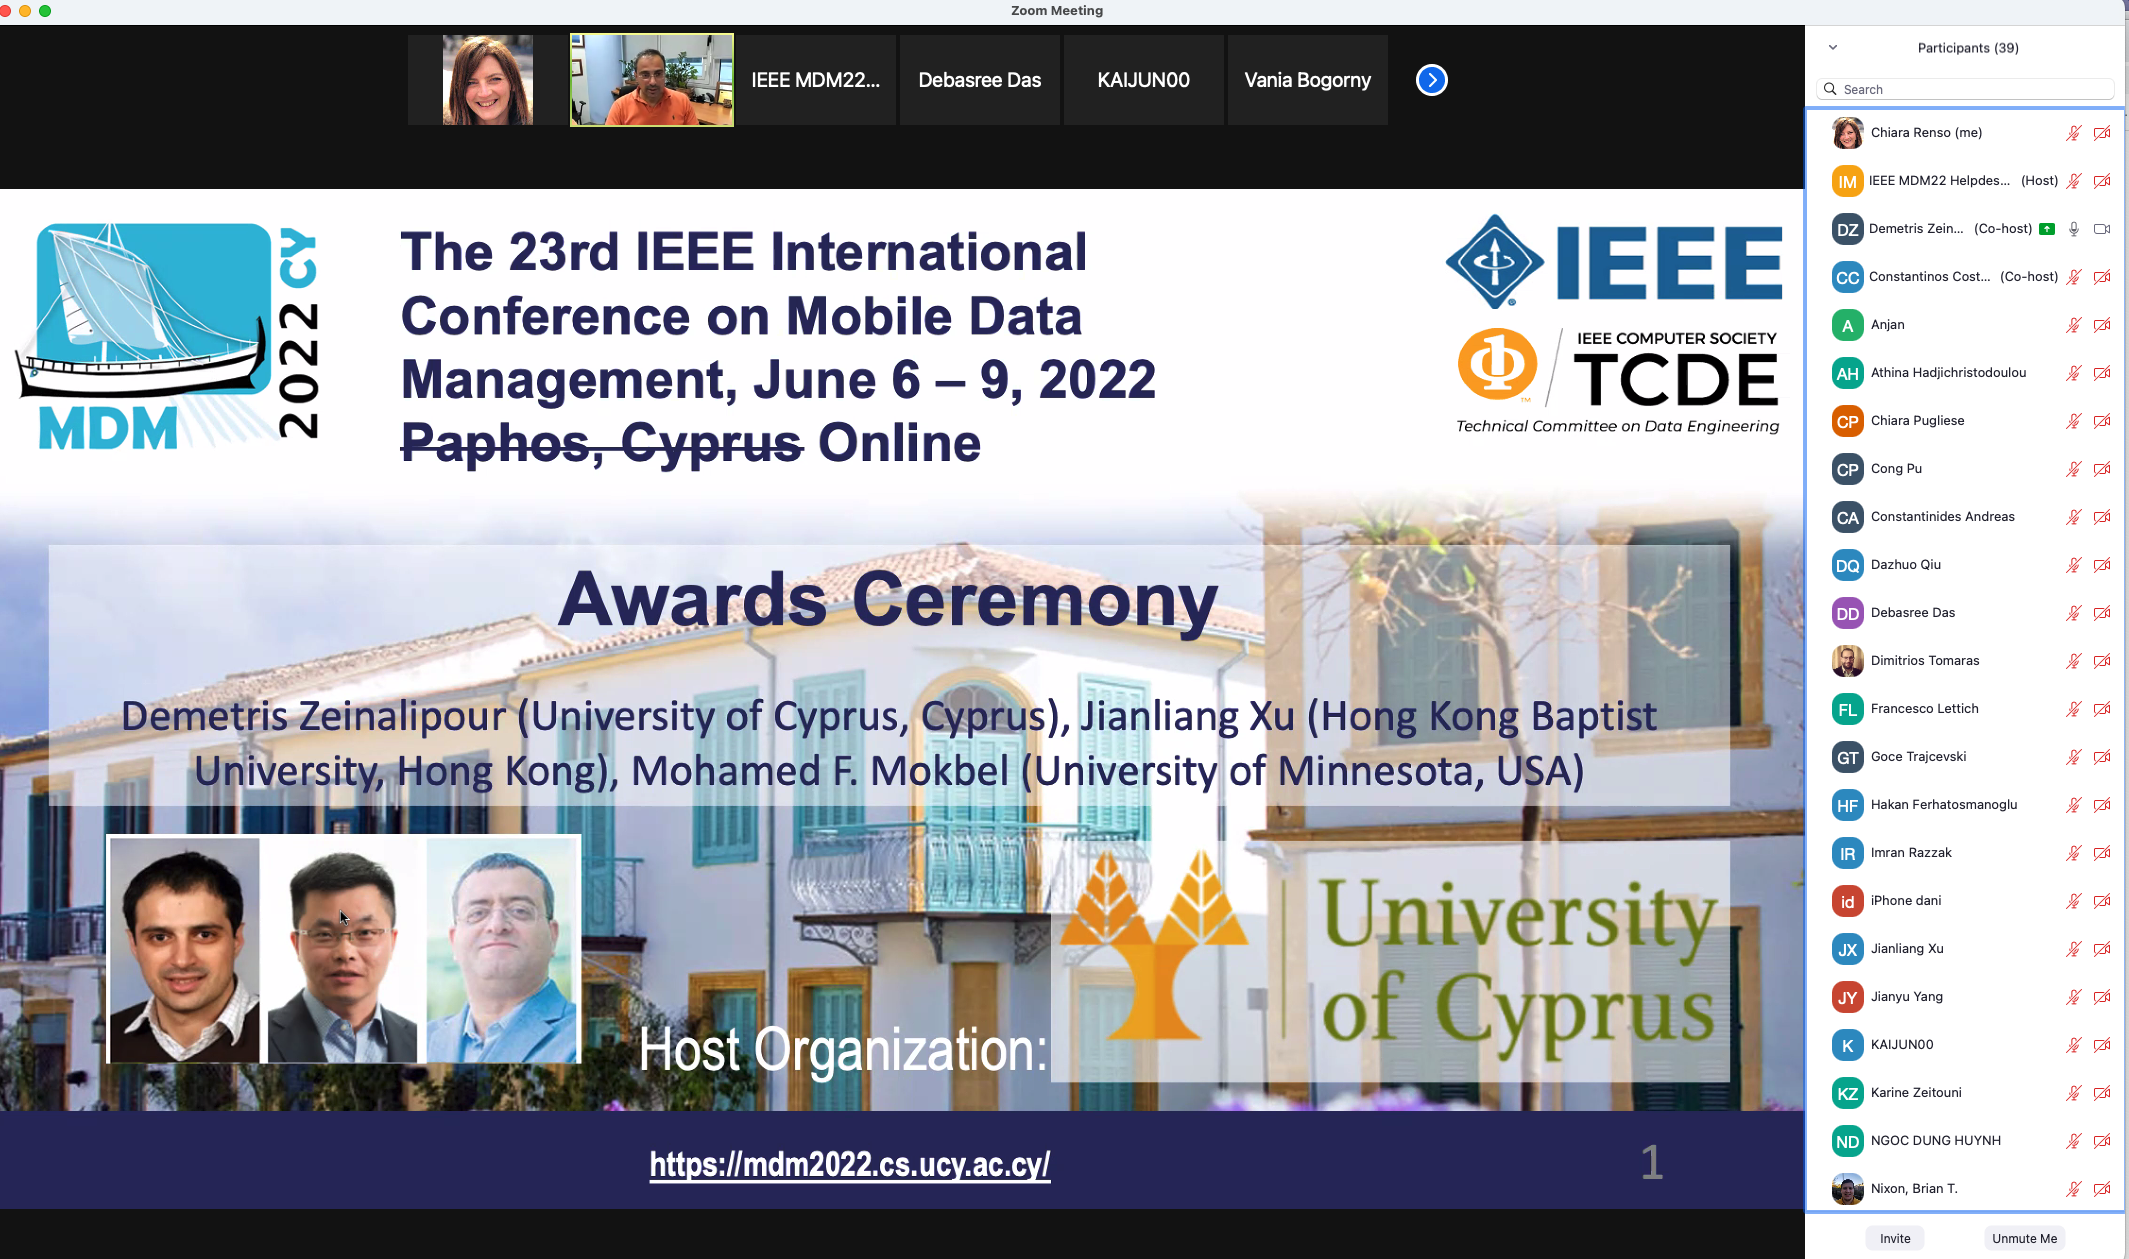Click Demetris Zein's green screen-share icon
The image size is (2129, 1259).
tap(2047, 229)
